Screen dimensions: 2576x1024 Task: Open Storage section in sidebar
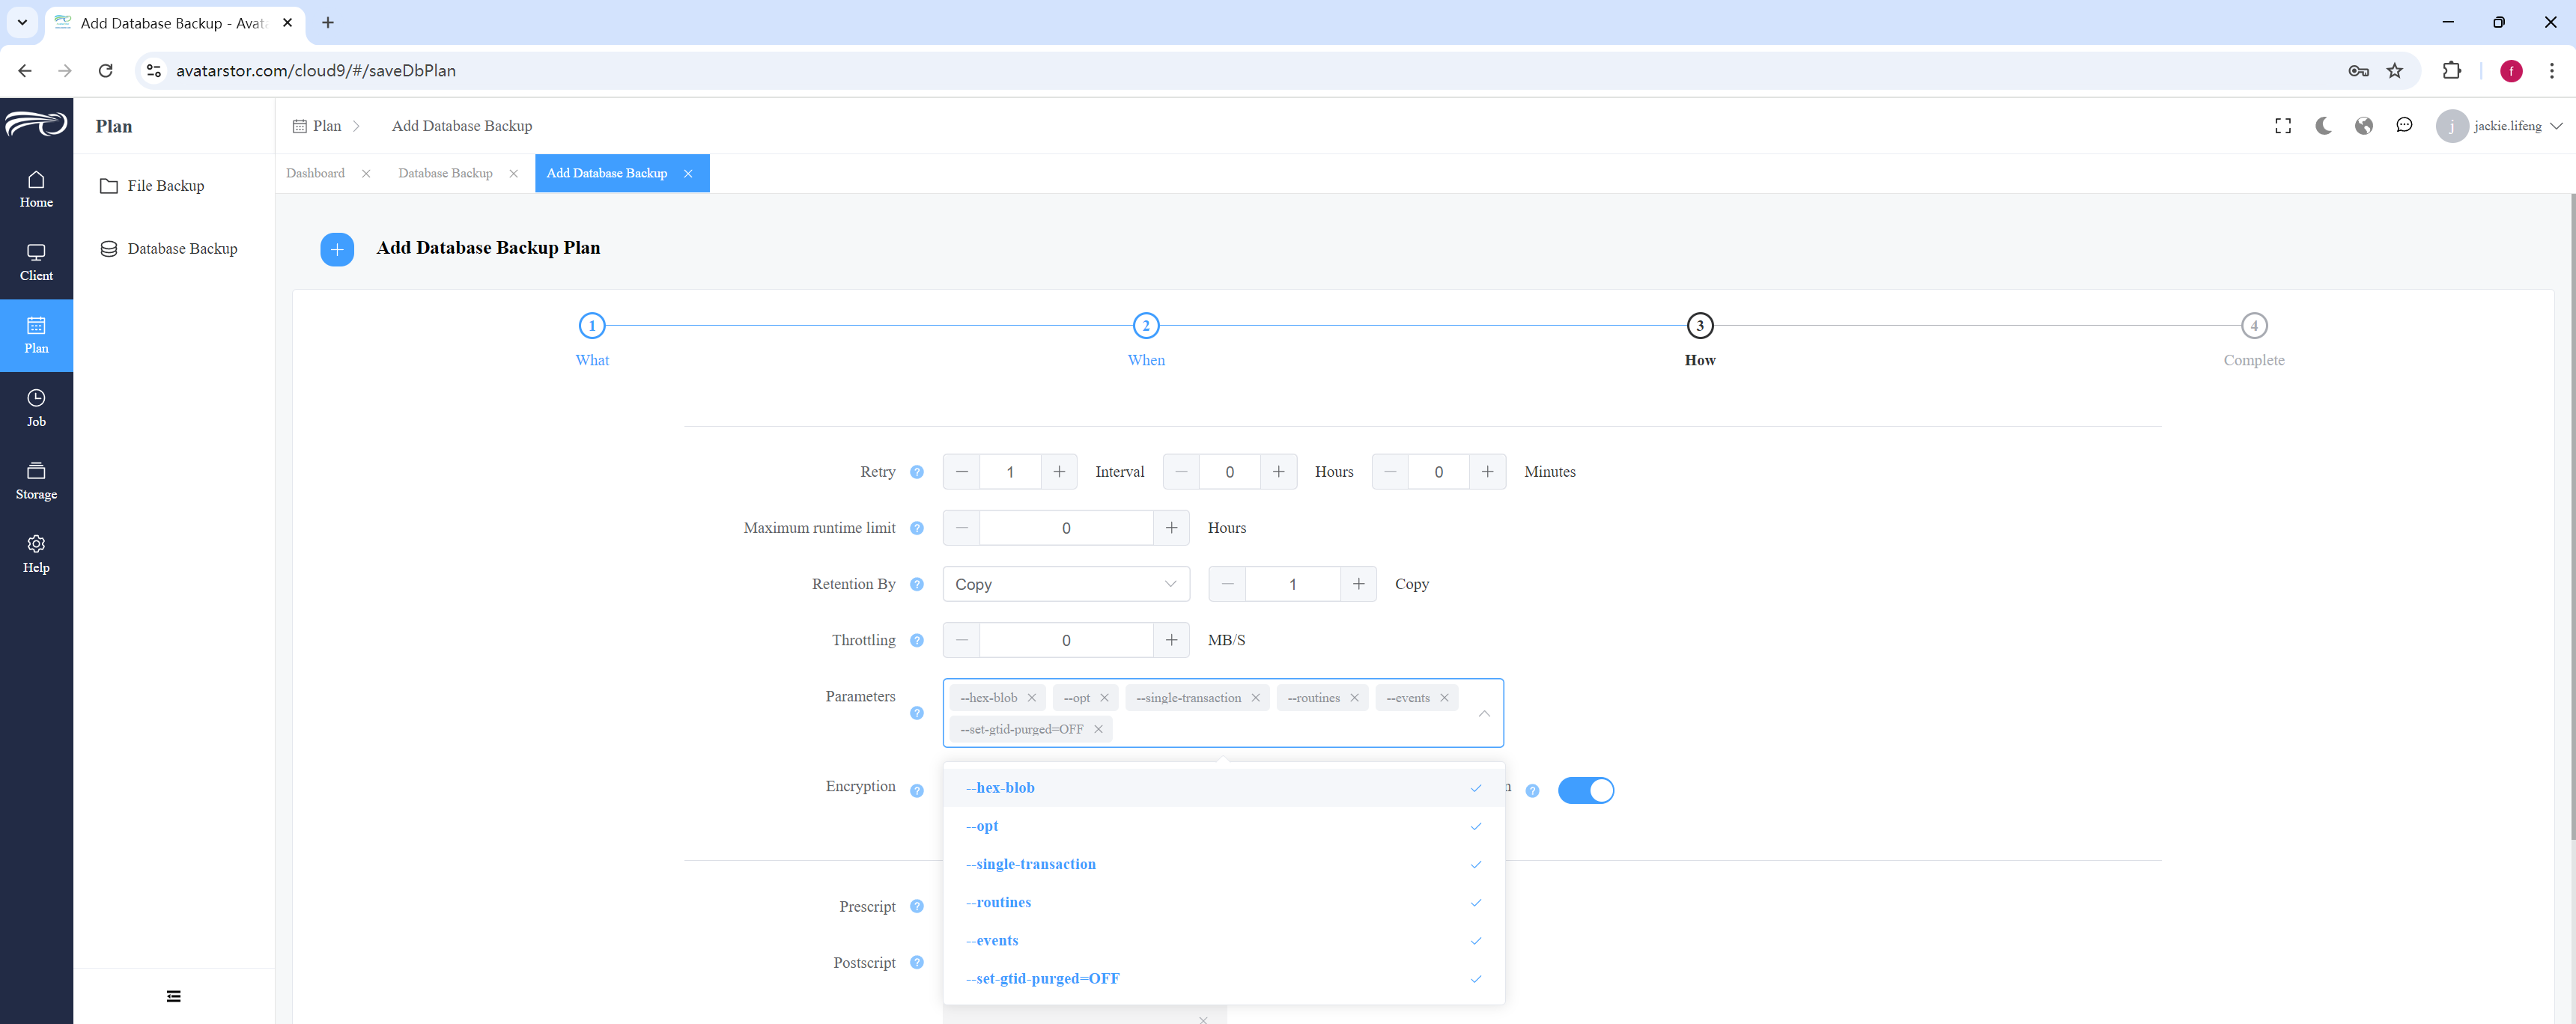[x=36, y=481]
